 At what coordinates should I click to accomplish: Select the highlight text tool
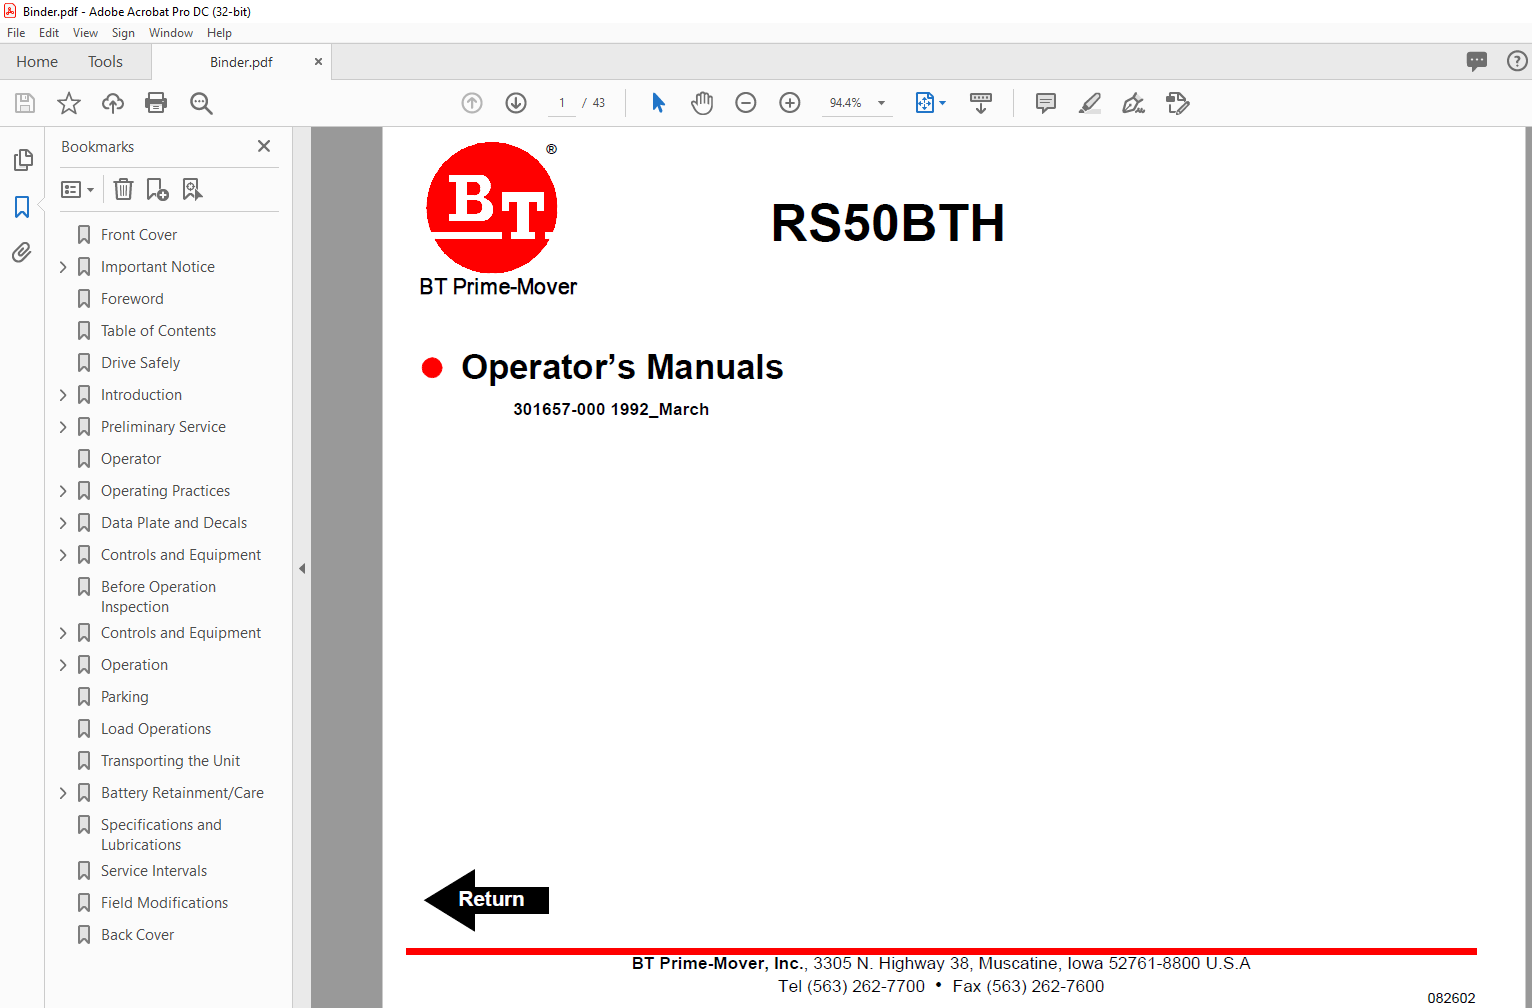coord(1090,103)
